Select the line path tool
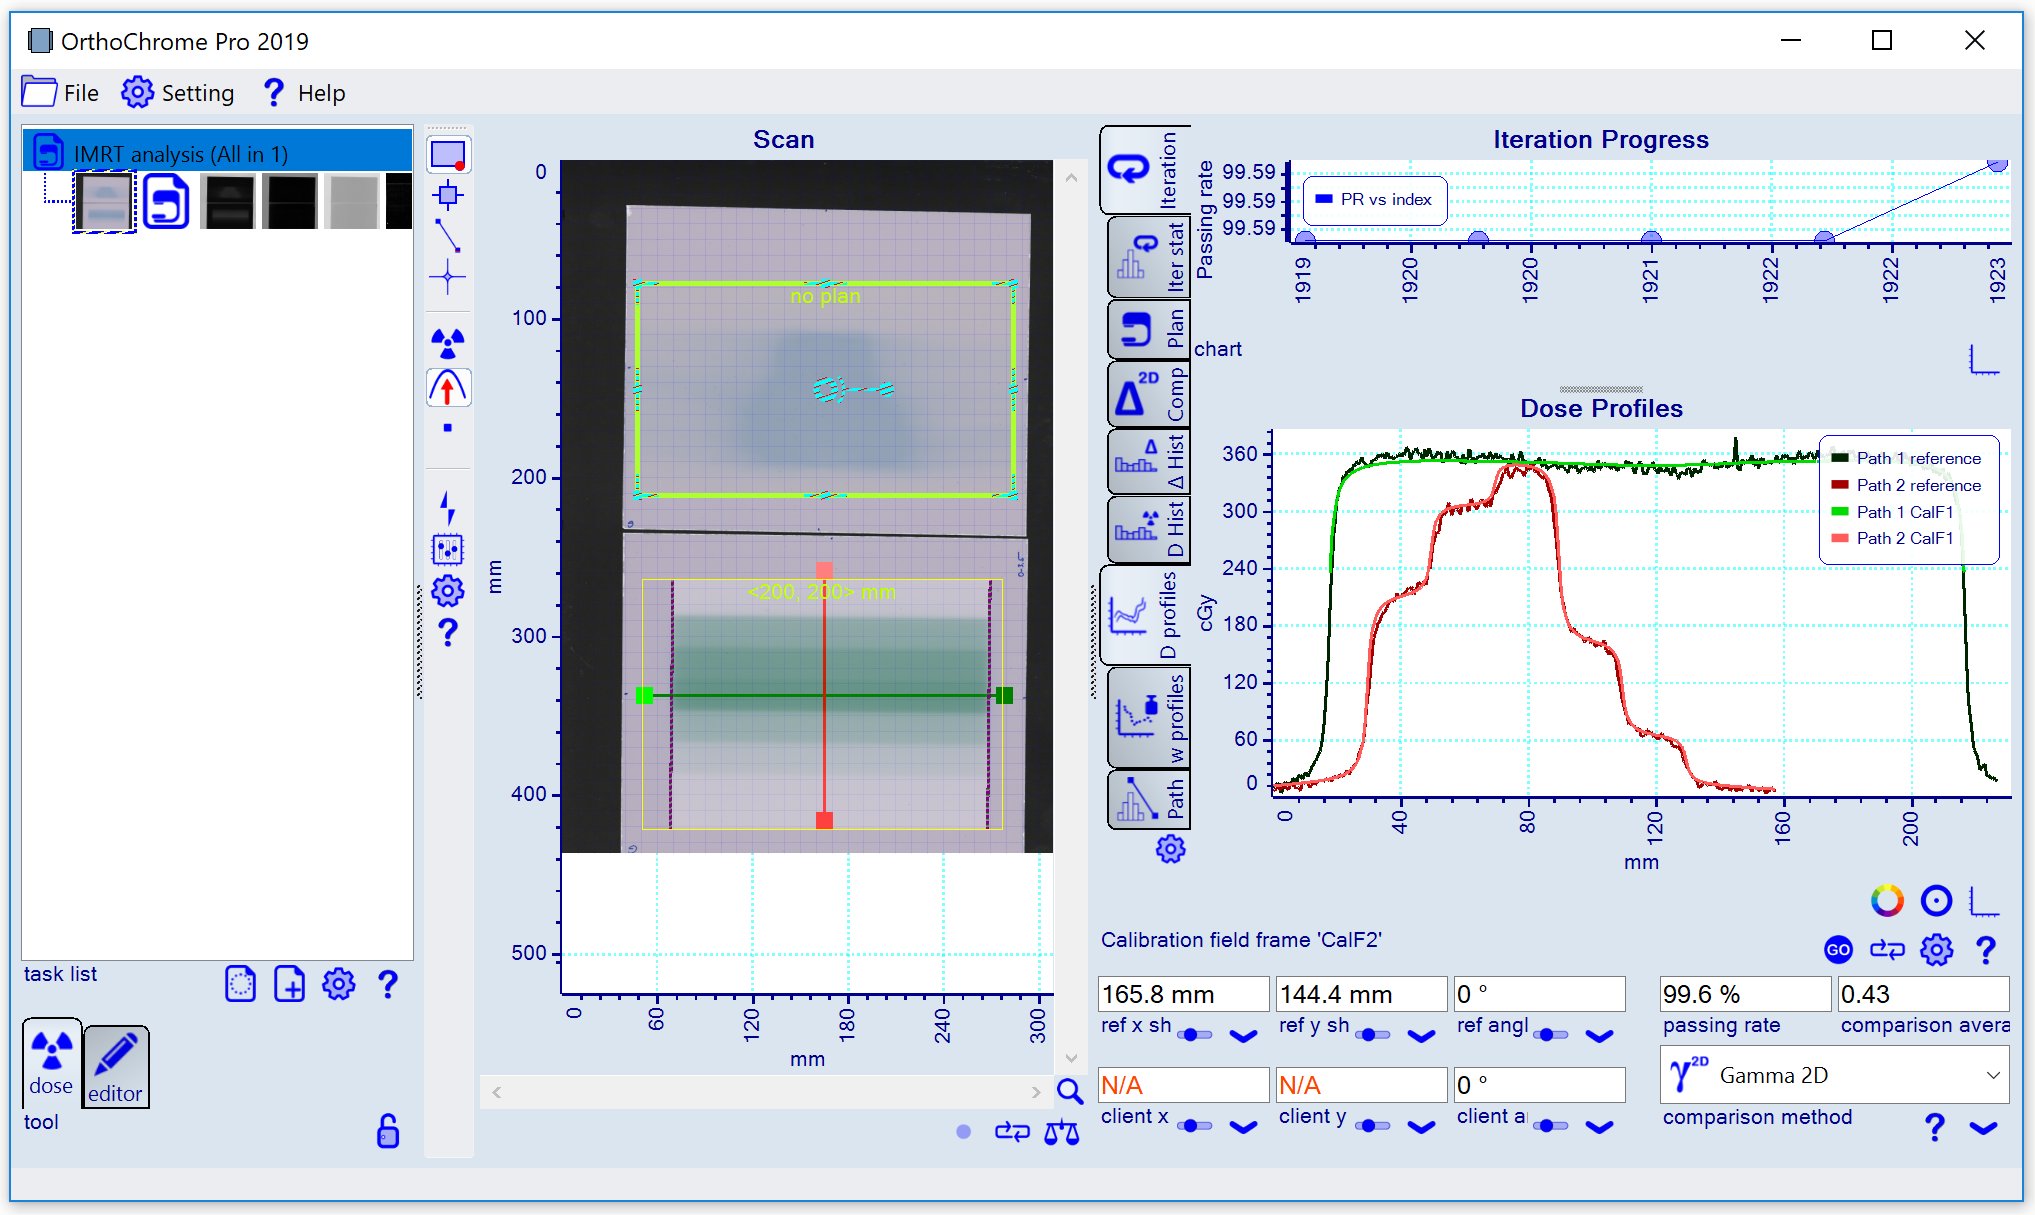Viewport: 2035px width, 1215px height. [447, 235]
